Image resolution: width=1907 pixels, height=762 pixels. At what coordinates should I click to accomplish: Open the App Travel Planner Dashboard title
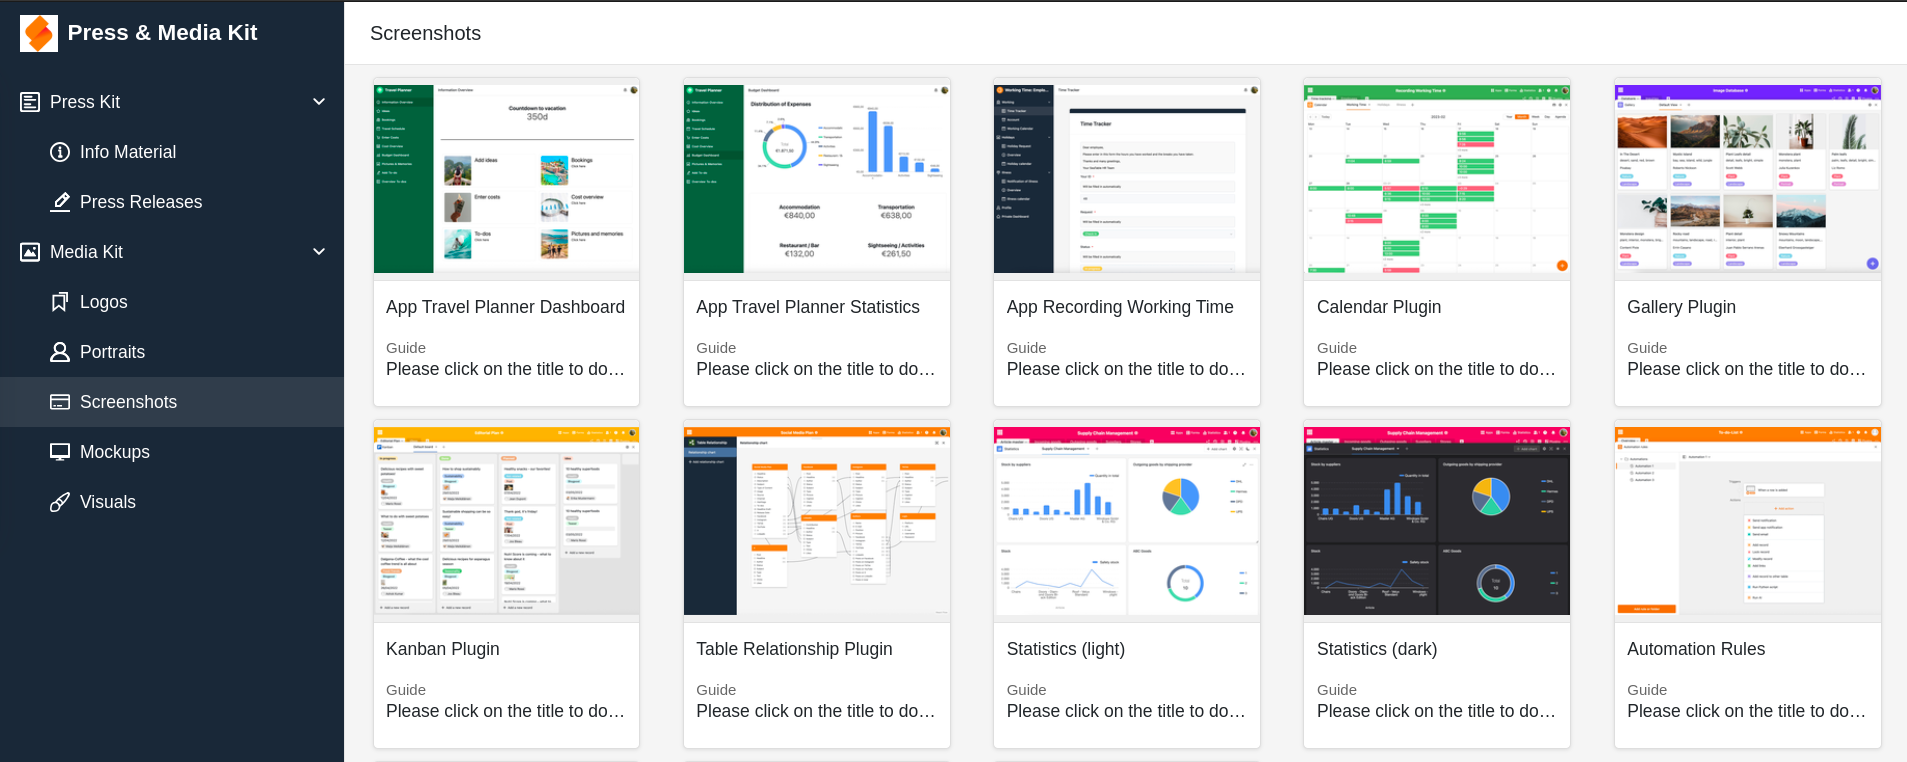tap(505, 307)
